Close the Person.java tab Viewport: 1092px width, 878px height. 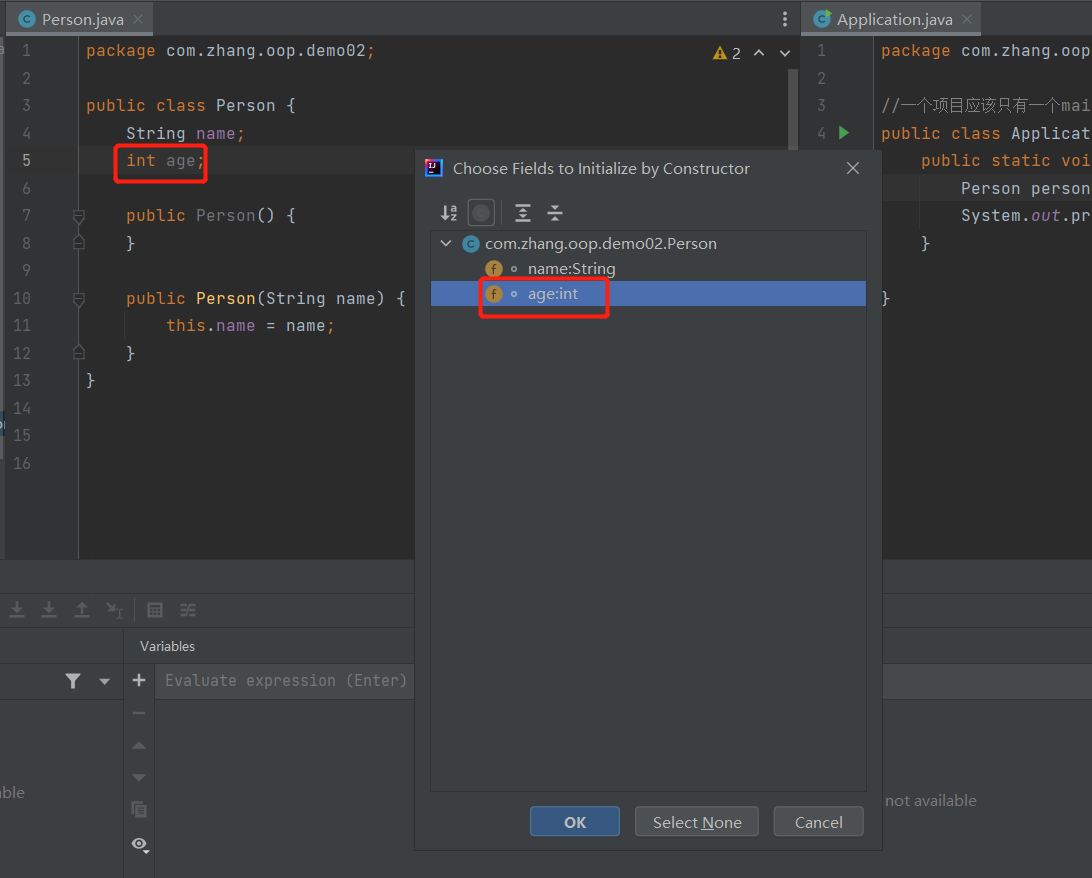(138, 19)
